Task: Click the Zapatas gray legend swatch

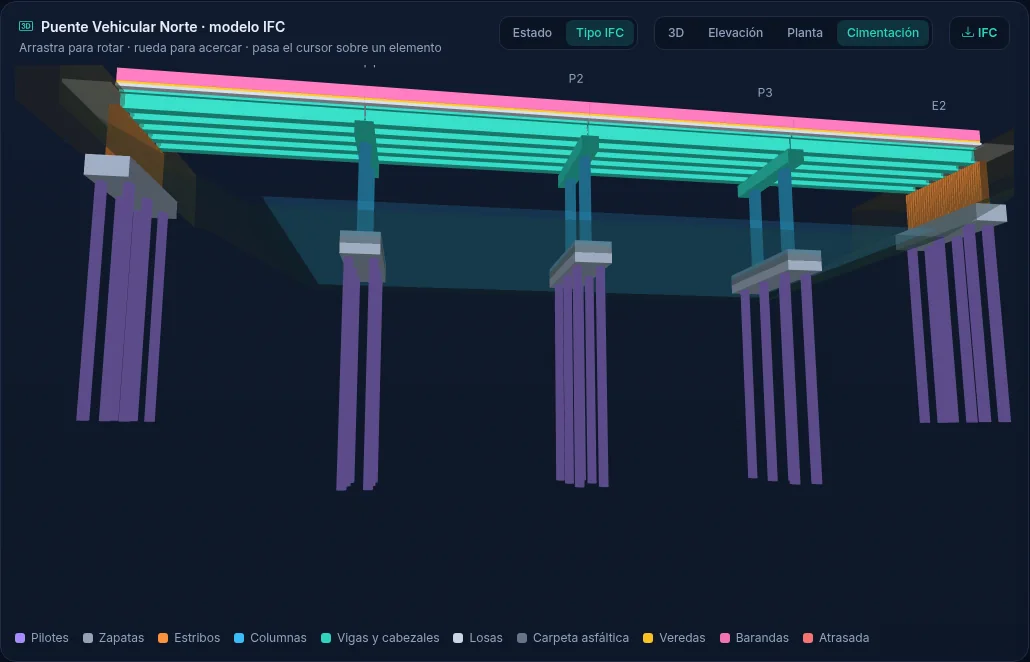Action: pyautogui.click(x=88, y=638)
